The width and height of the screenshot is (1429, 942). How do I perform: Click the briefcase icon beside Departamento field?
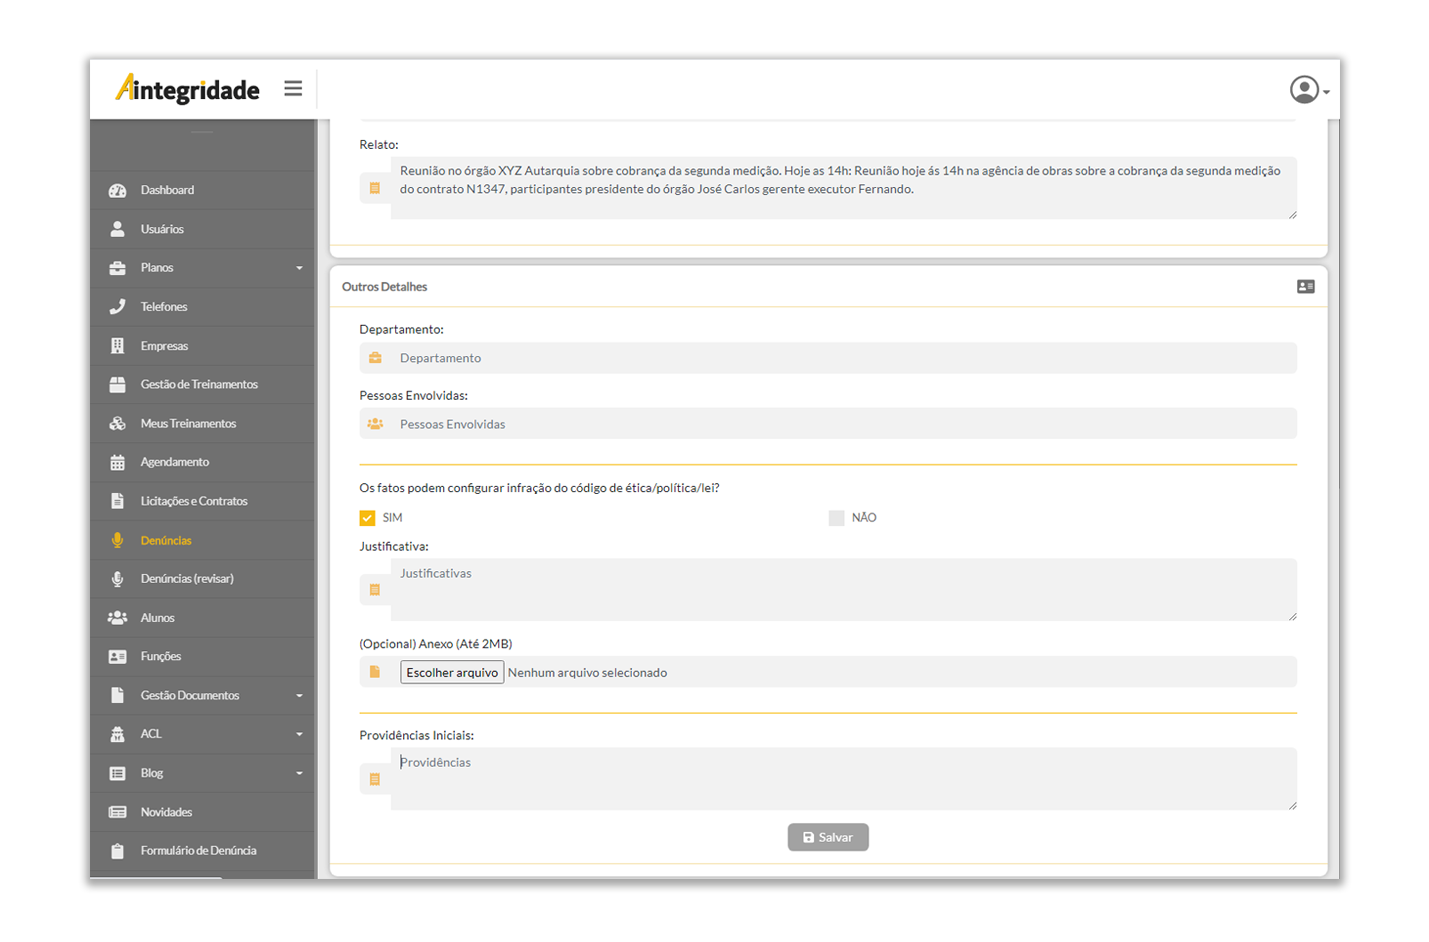[375, 358]
